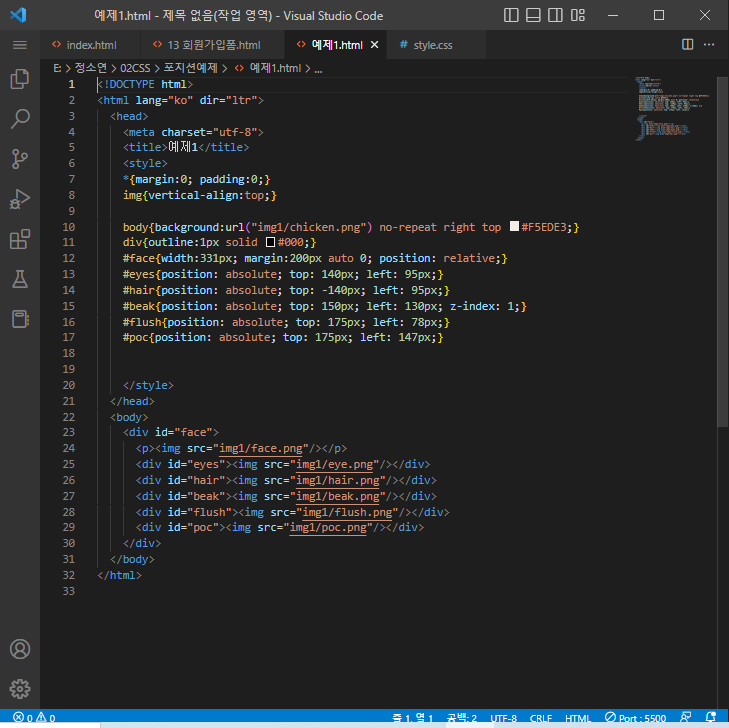Change indentation via 공백: 2
This screenshot has height=728, width=729.
[x=461, y=718]
